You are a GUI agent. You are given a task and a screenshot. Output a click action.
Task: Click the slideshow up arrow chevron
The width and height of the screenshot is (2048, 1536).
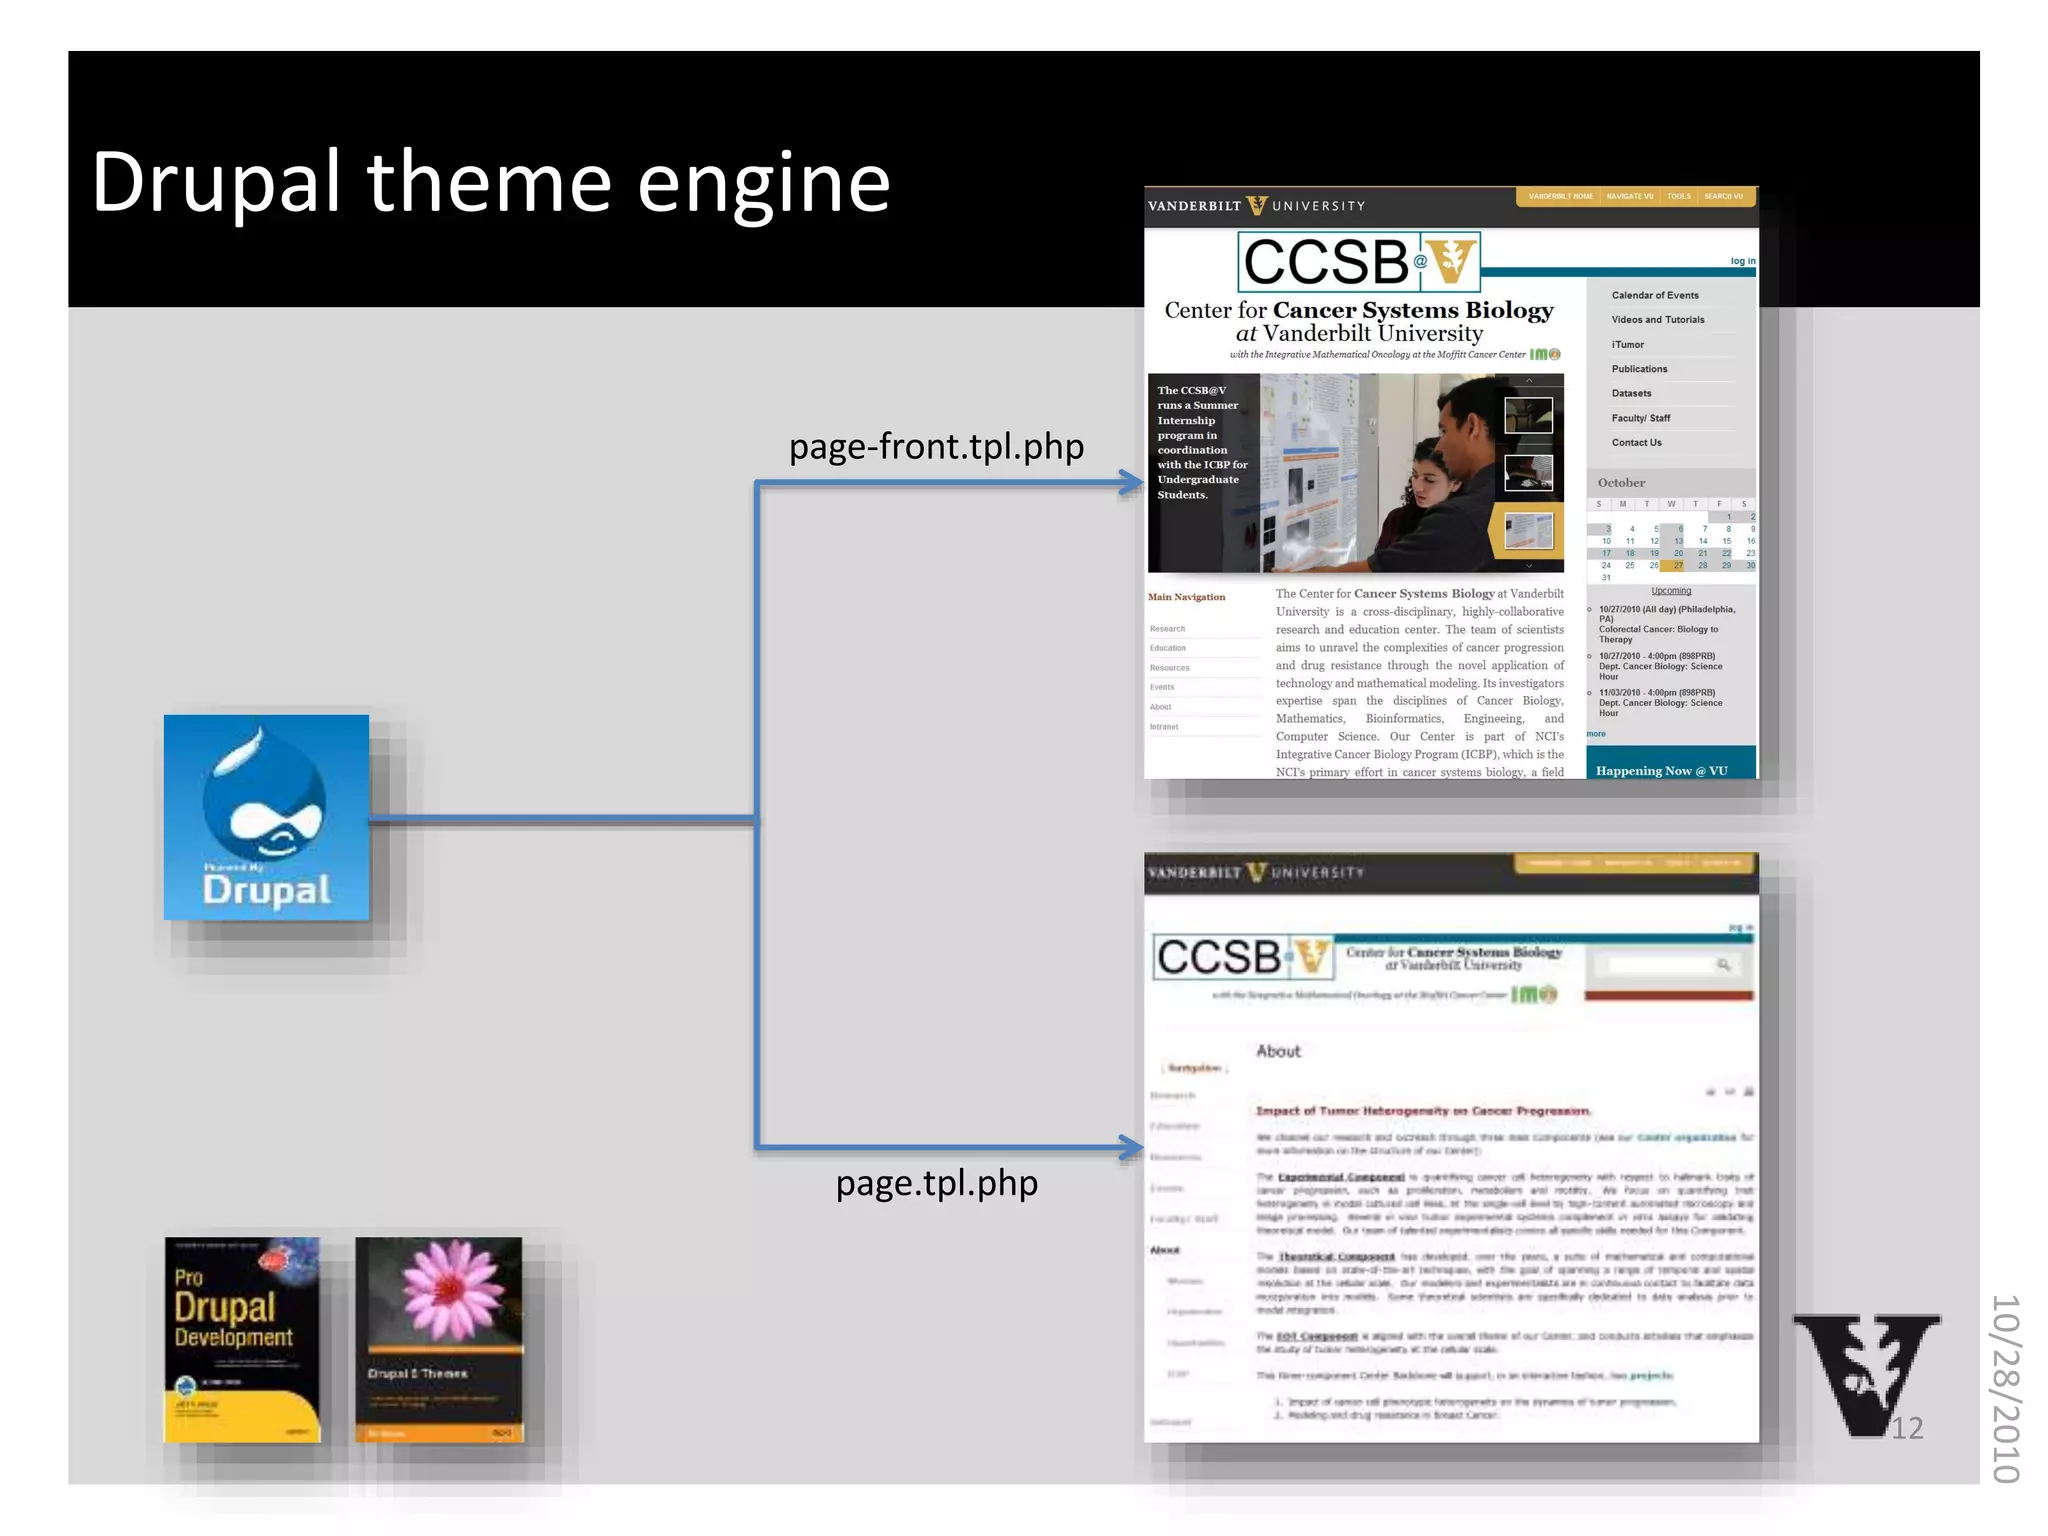click(x=1529, y=382)
